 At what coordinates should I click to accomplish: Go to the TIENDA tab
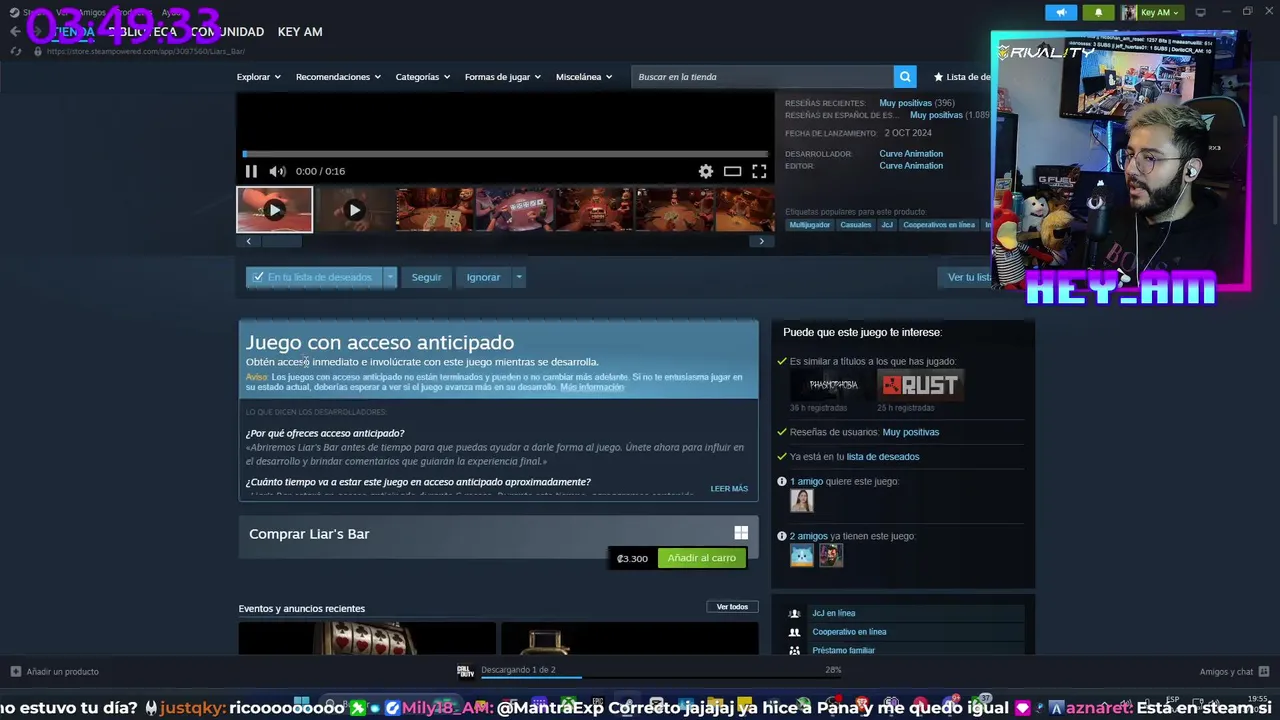pyautogui.click(x=74, y=32)
